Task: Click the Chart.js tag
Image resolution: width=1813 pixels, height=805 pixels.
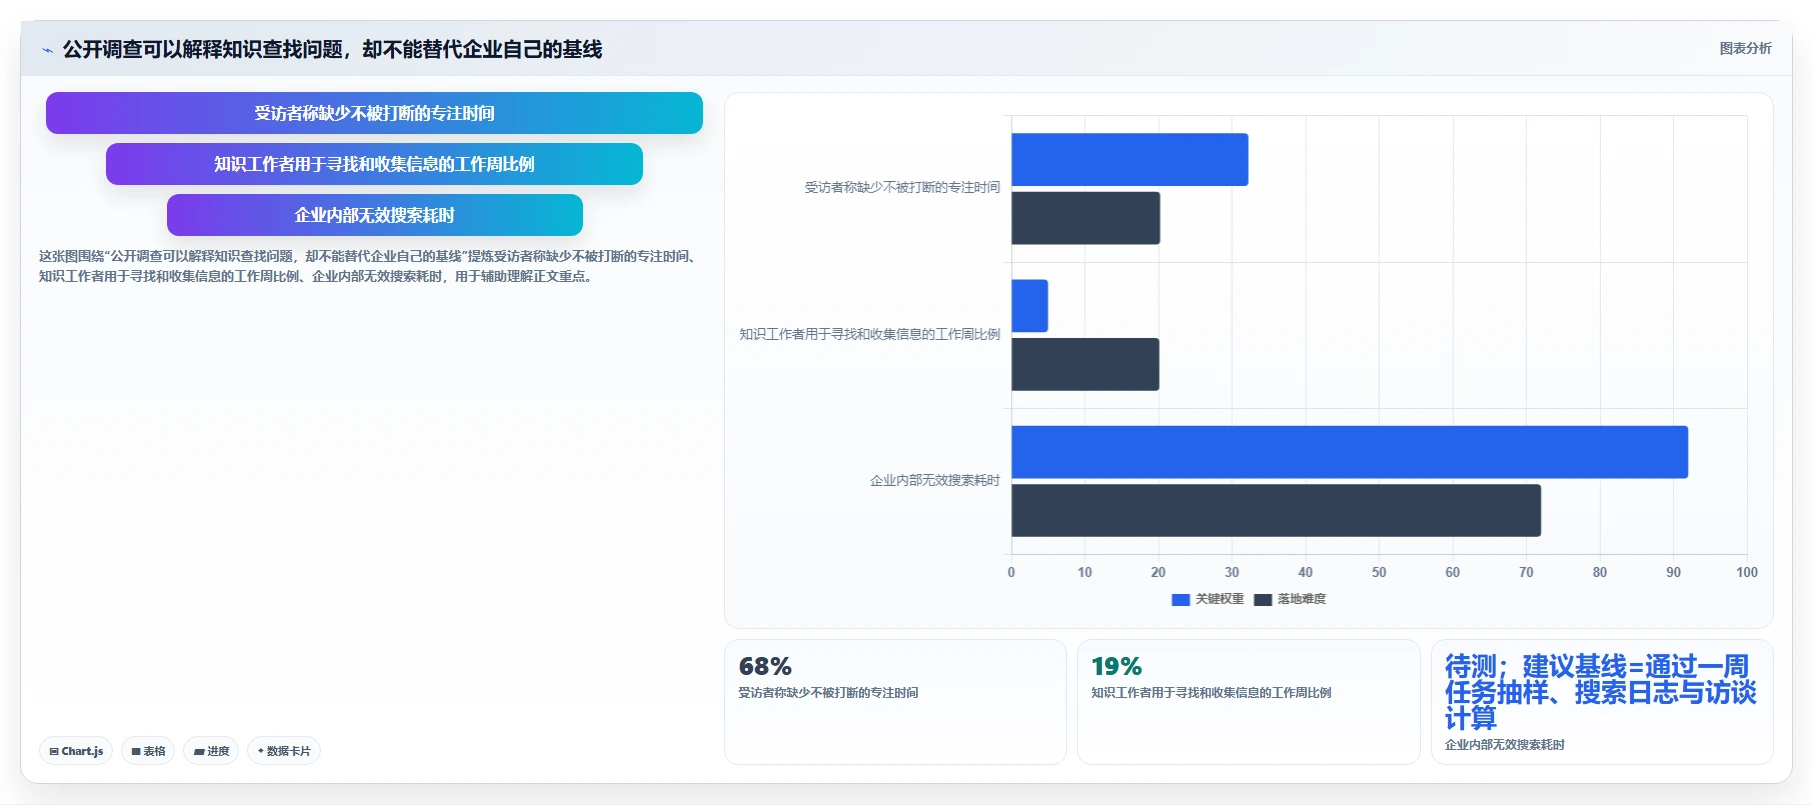Action: pyautogui.click(x=76, y=751)
